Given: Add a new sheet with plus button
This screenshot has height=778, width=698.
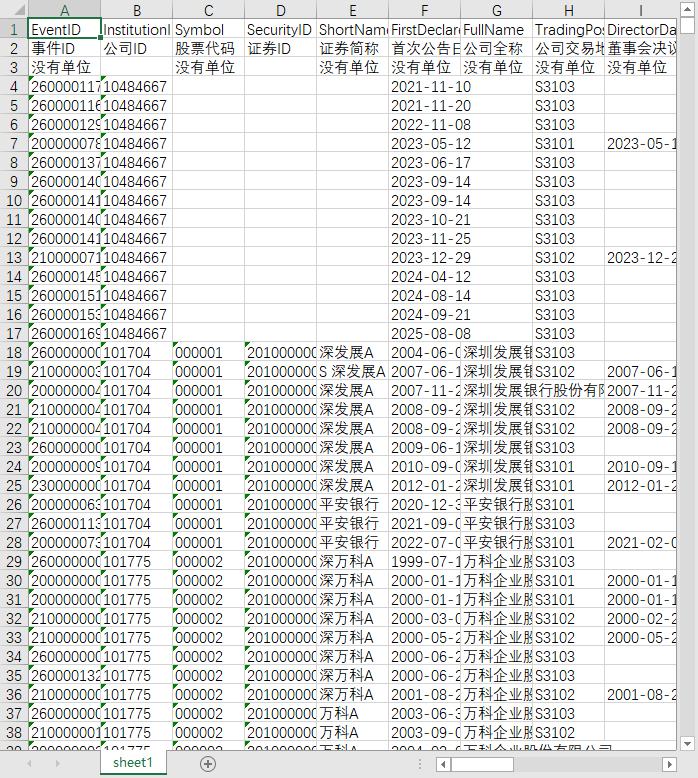Looking at the screenshot, I should click(x=208, y=764).
